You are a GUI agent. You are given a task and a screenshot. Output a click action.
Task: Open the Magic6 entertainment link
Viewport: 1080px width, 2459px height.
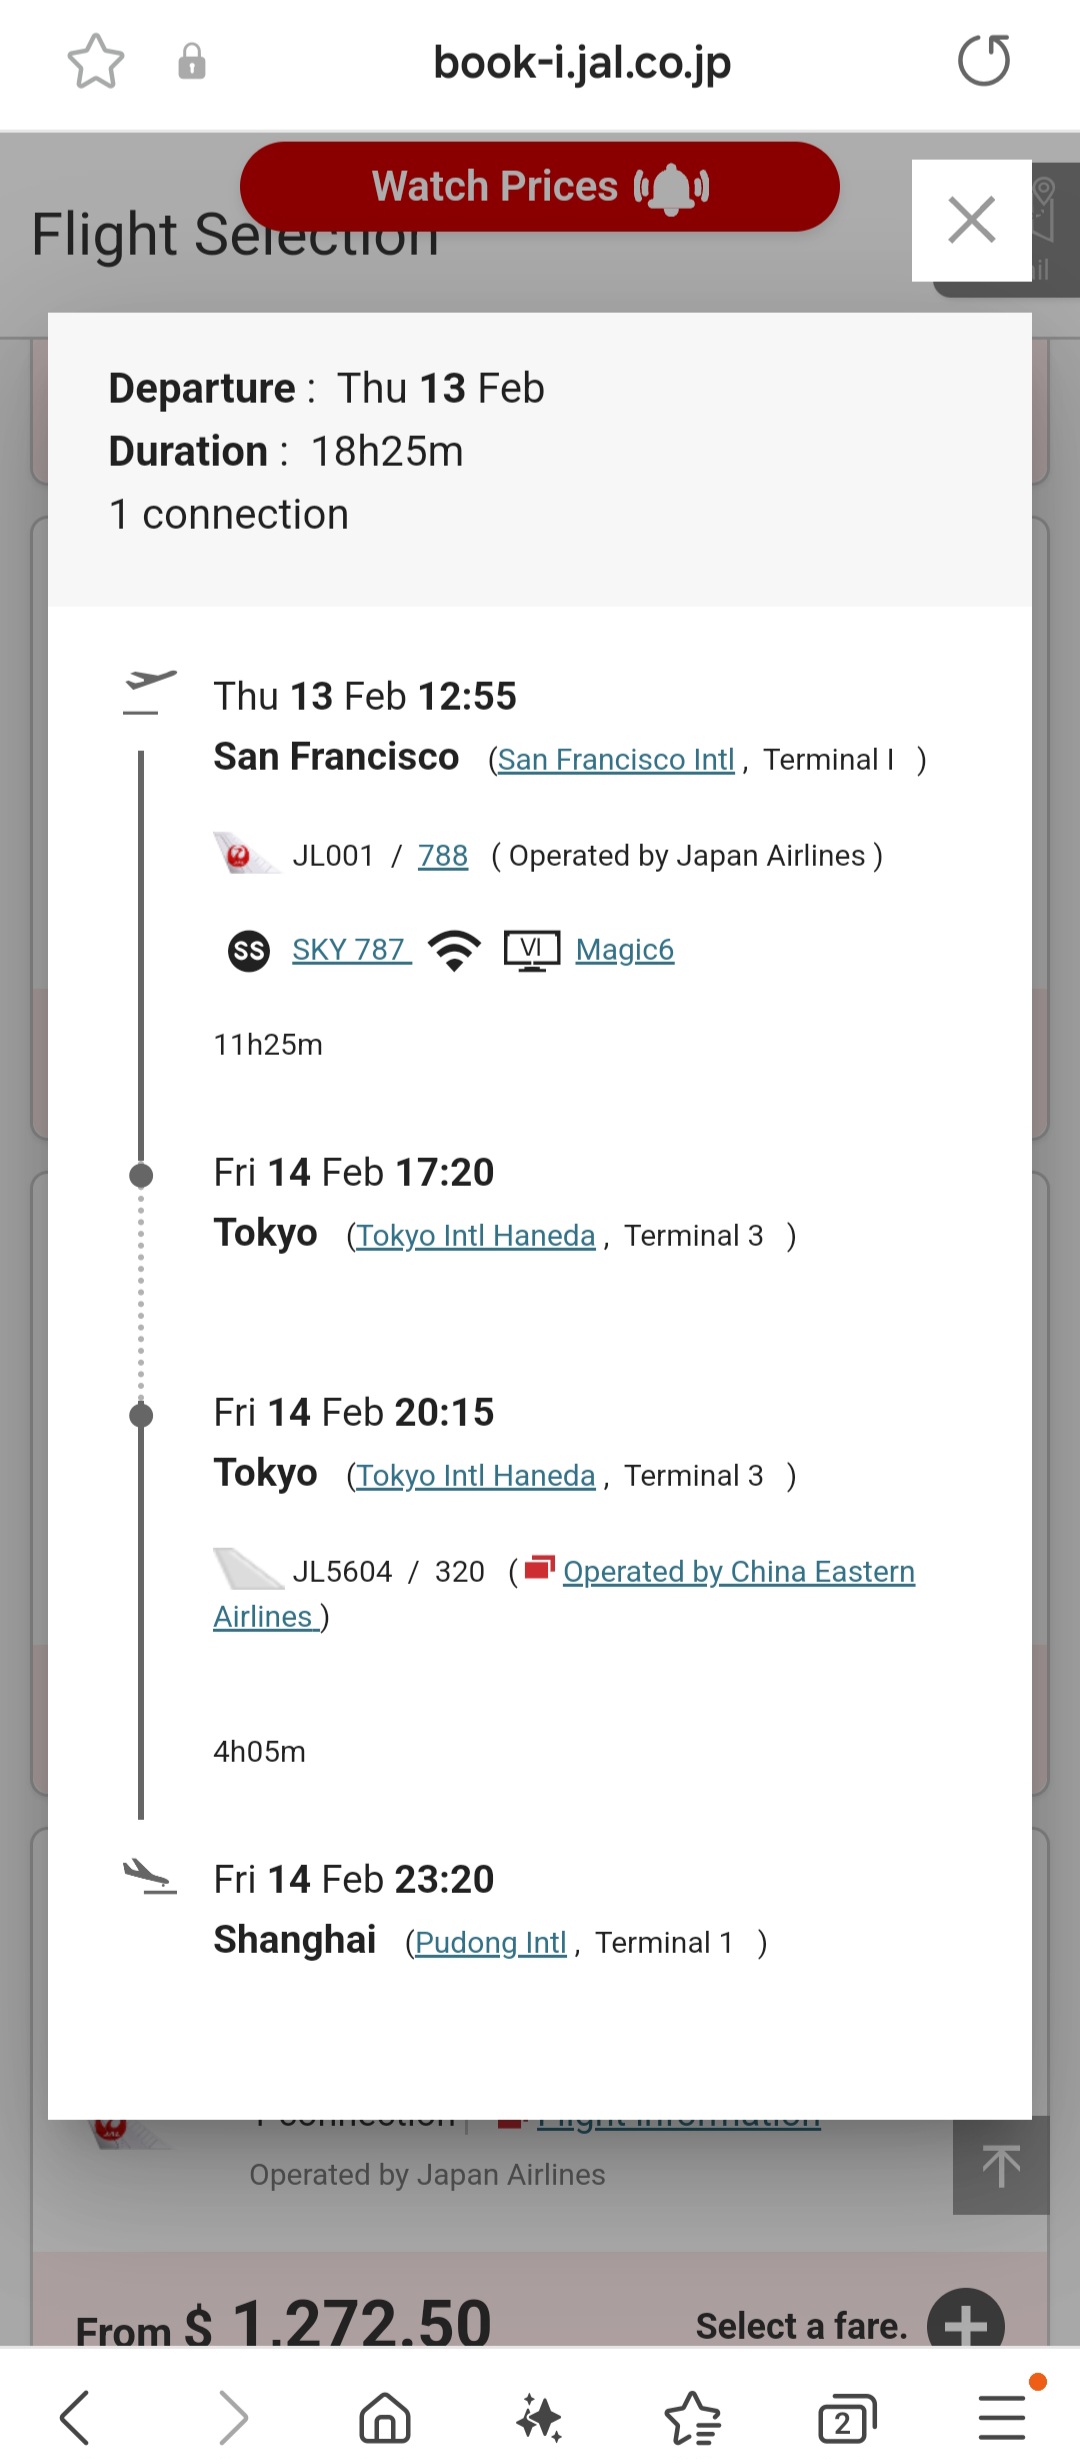[x=625, y=950]
